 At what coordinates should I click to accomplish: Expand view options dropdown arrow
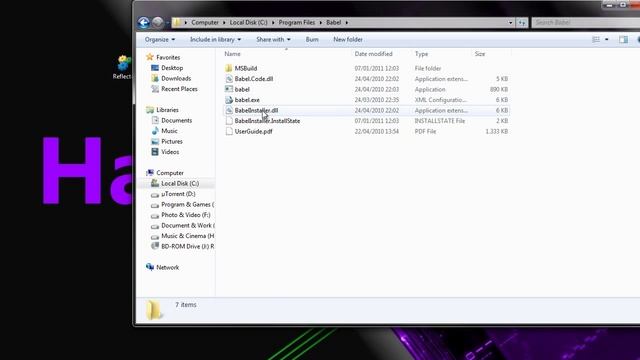pos(607,40)
